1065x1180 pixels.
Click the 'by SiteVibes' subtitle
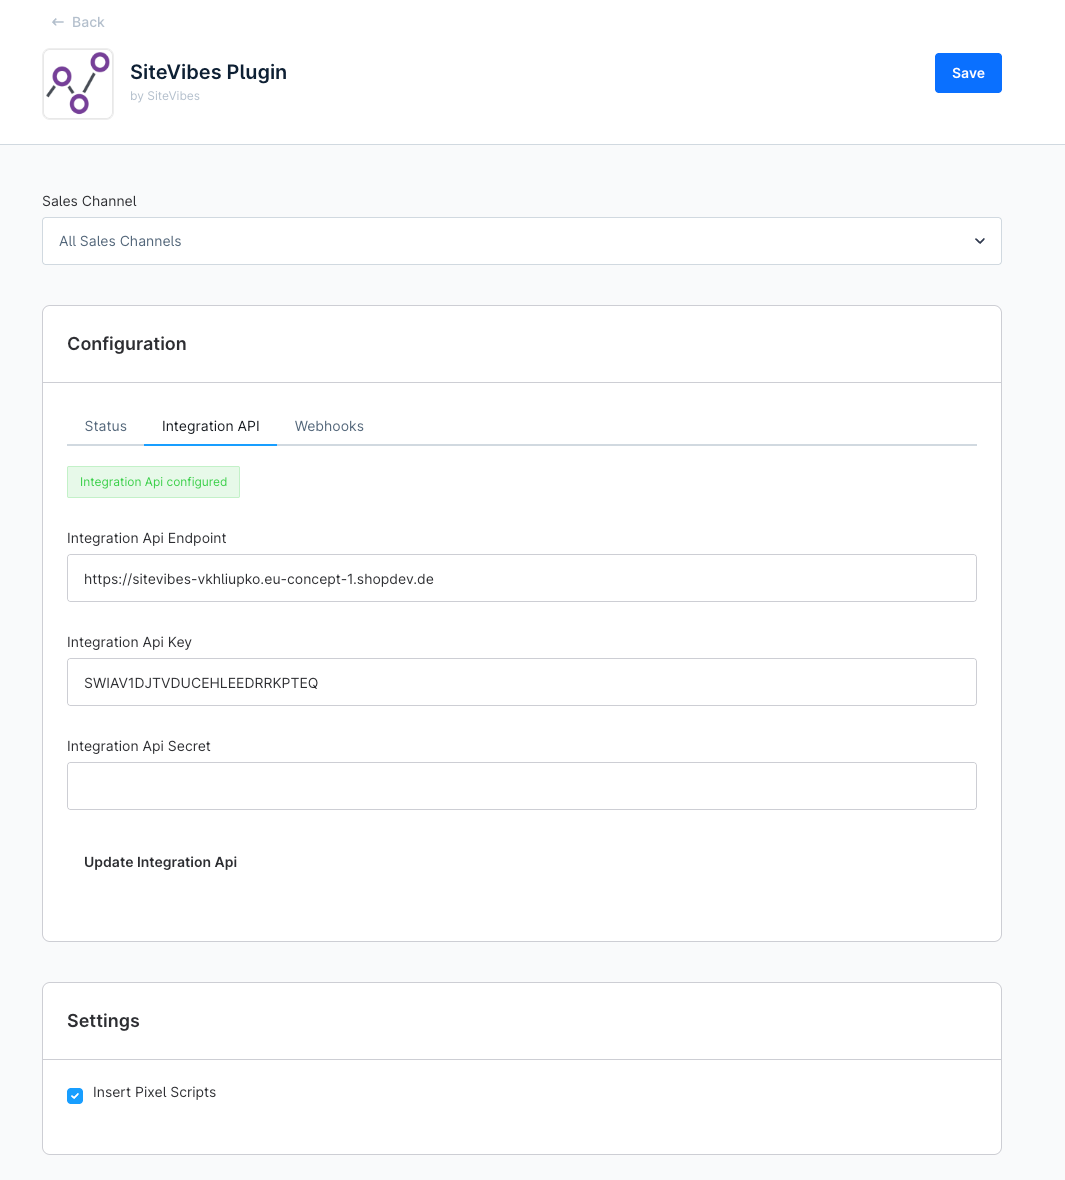tap(165, 96)
